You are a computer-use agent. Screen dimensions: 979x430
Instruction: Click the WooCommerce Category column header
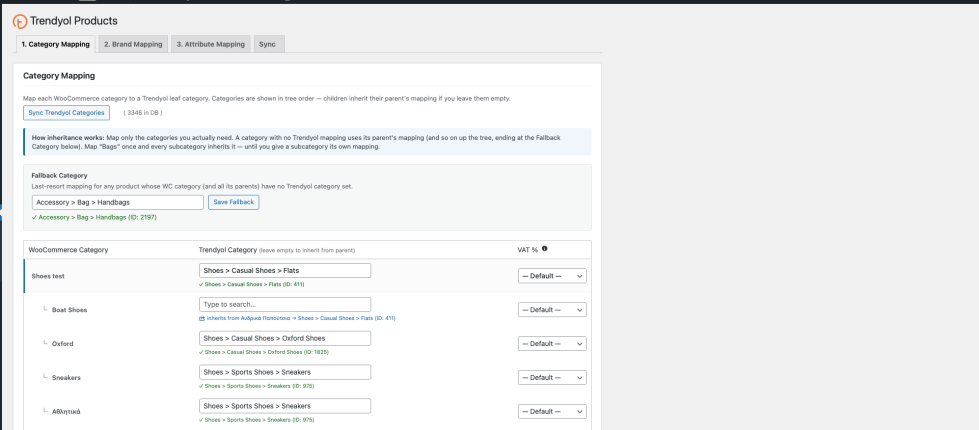coord(69,250)
